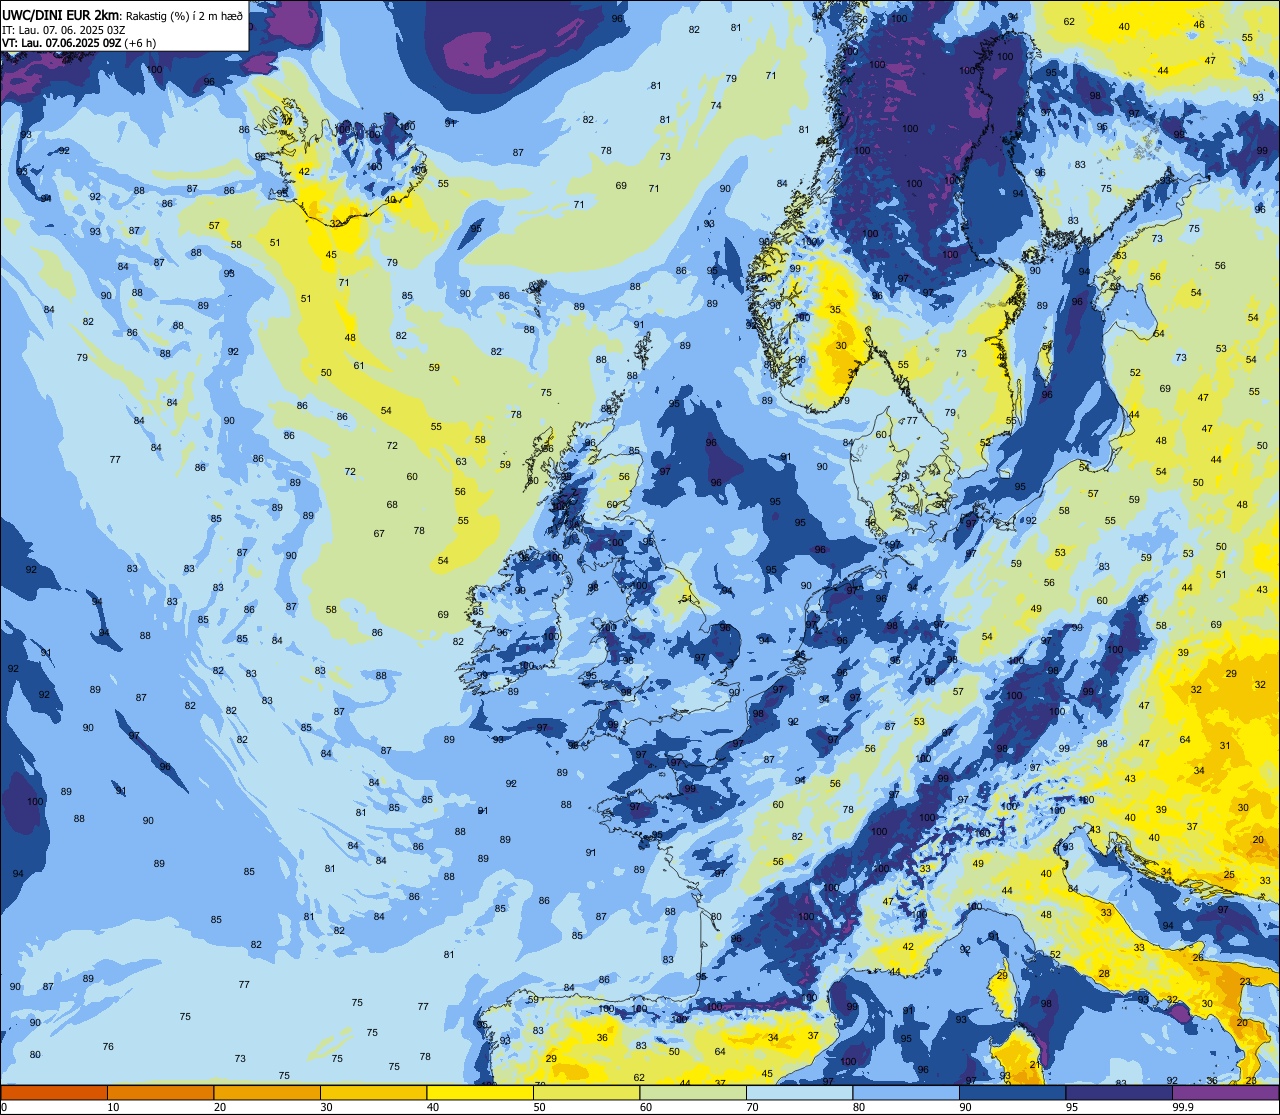
Task: Click the '60' value over Denmark's Jutland
Action: (x=881, y=434)
